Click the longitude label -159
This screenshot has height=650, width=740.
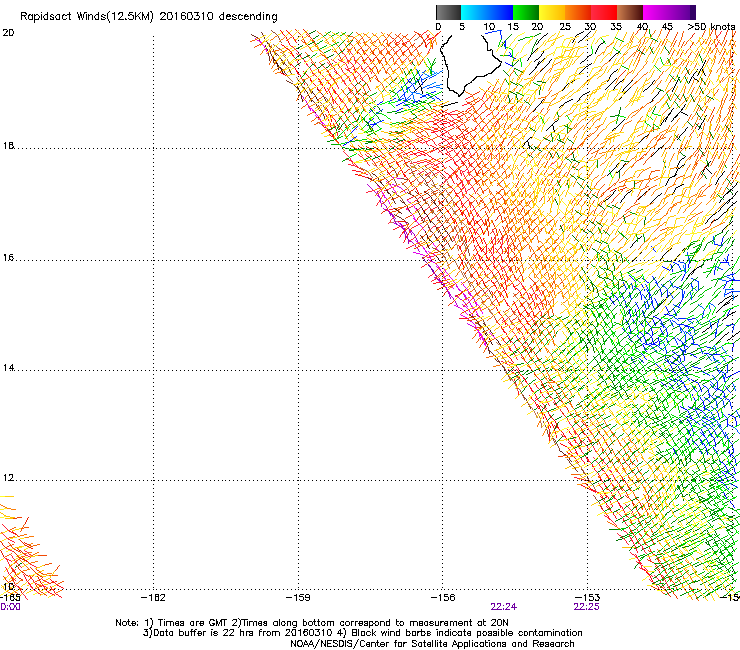click(x=298, y=598)
